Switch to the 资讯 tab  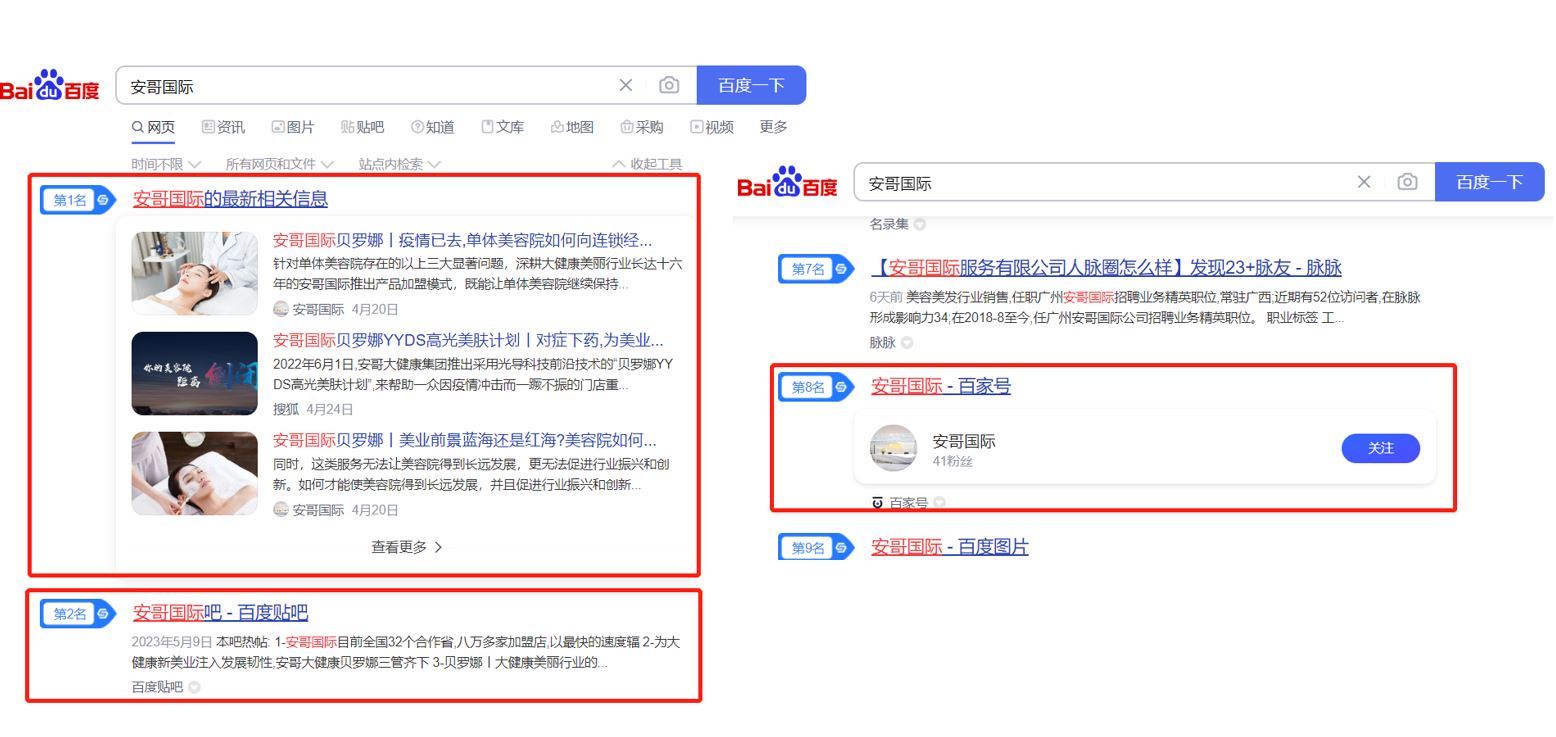[223, 127]
